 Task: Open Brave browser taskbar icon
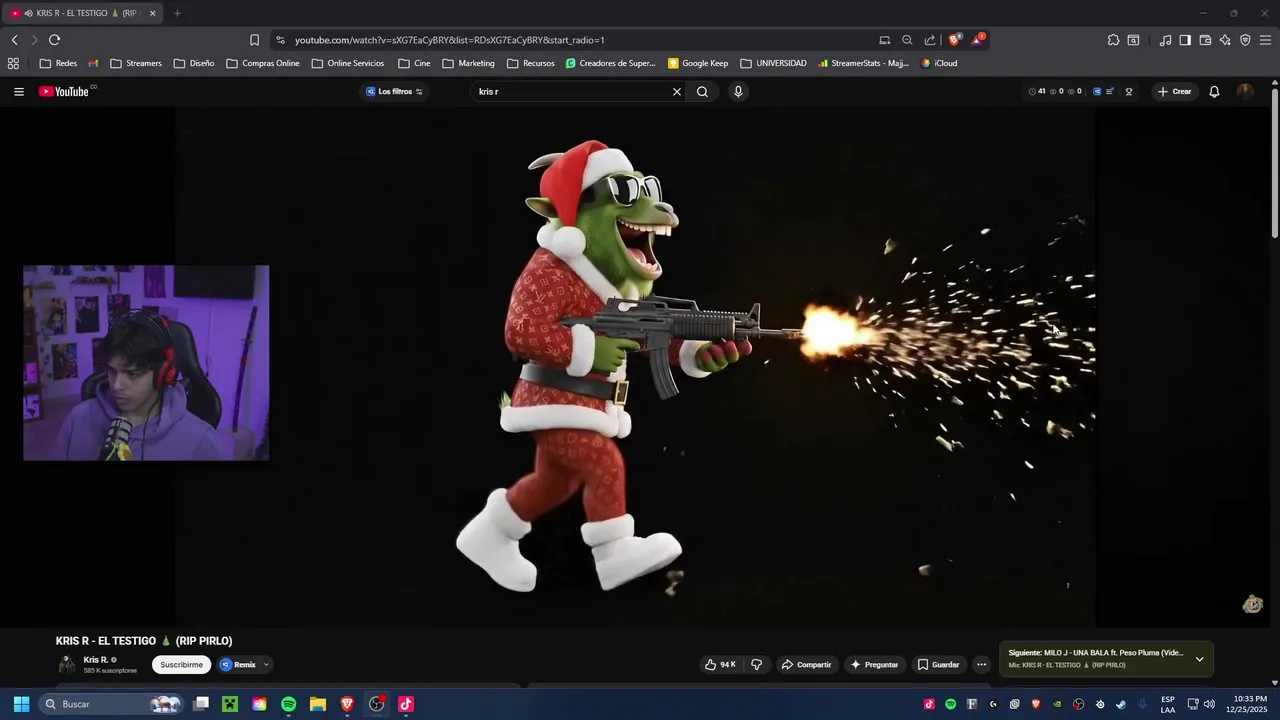click(347, 704)
